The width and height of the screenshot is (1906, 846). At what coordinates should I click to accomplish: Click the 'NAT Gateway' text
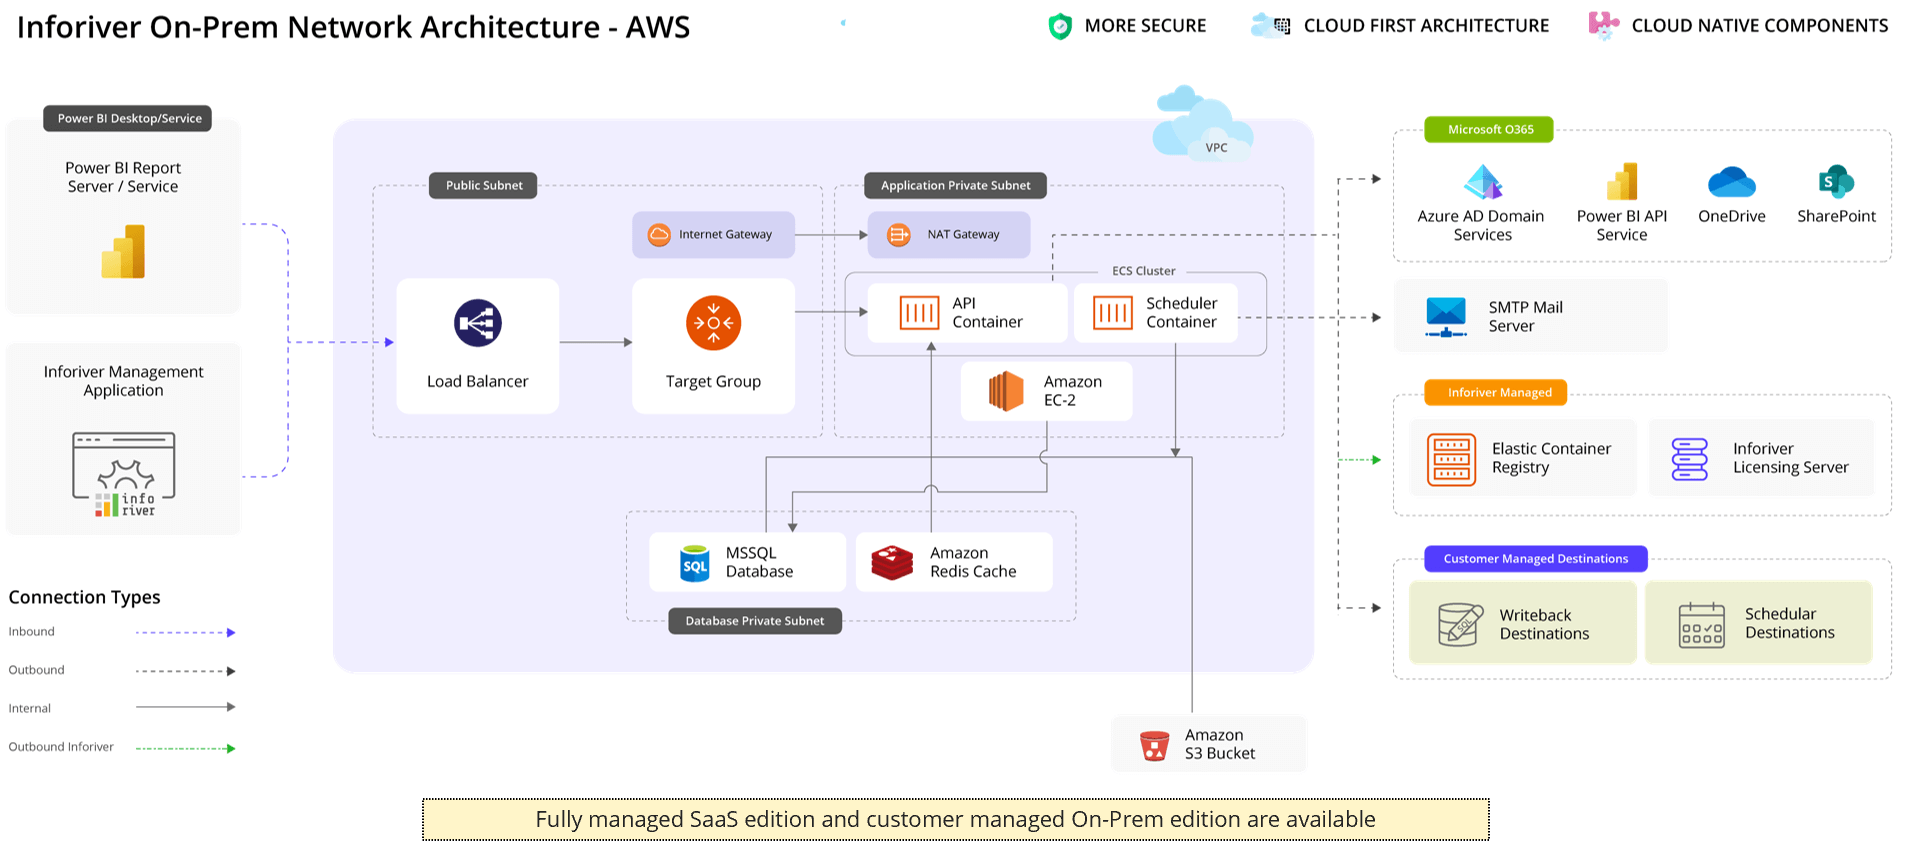963,235
